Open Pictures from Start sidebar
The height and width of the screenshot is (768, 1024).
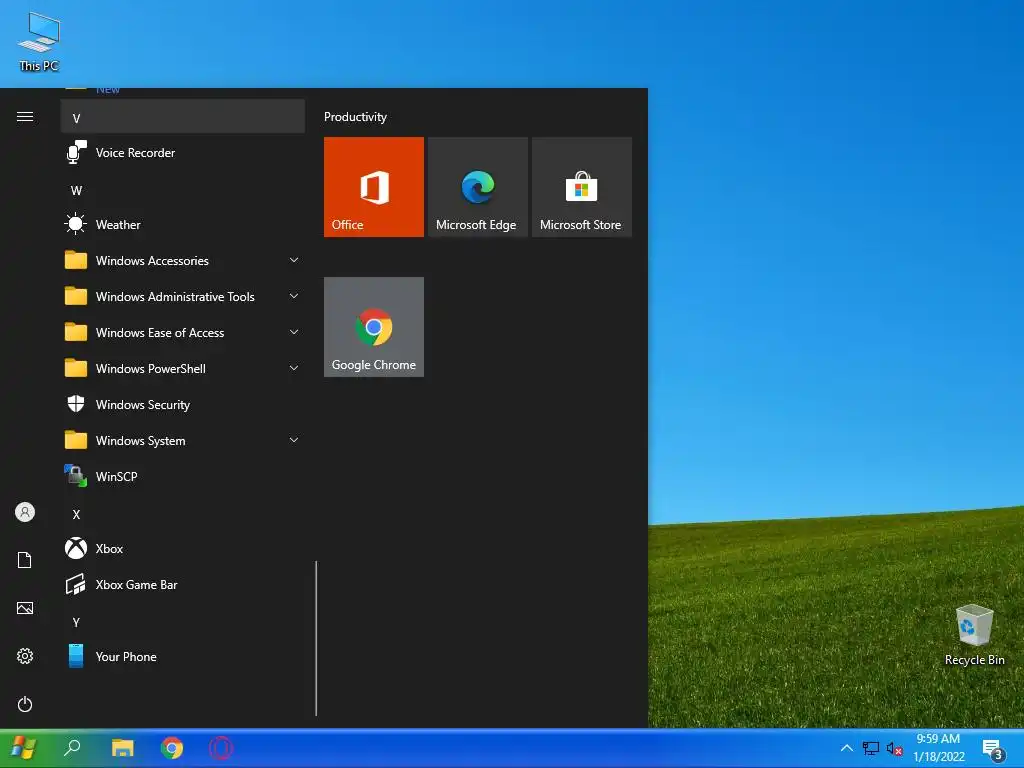pyautogui.click(x=25, y=608)
